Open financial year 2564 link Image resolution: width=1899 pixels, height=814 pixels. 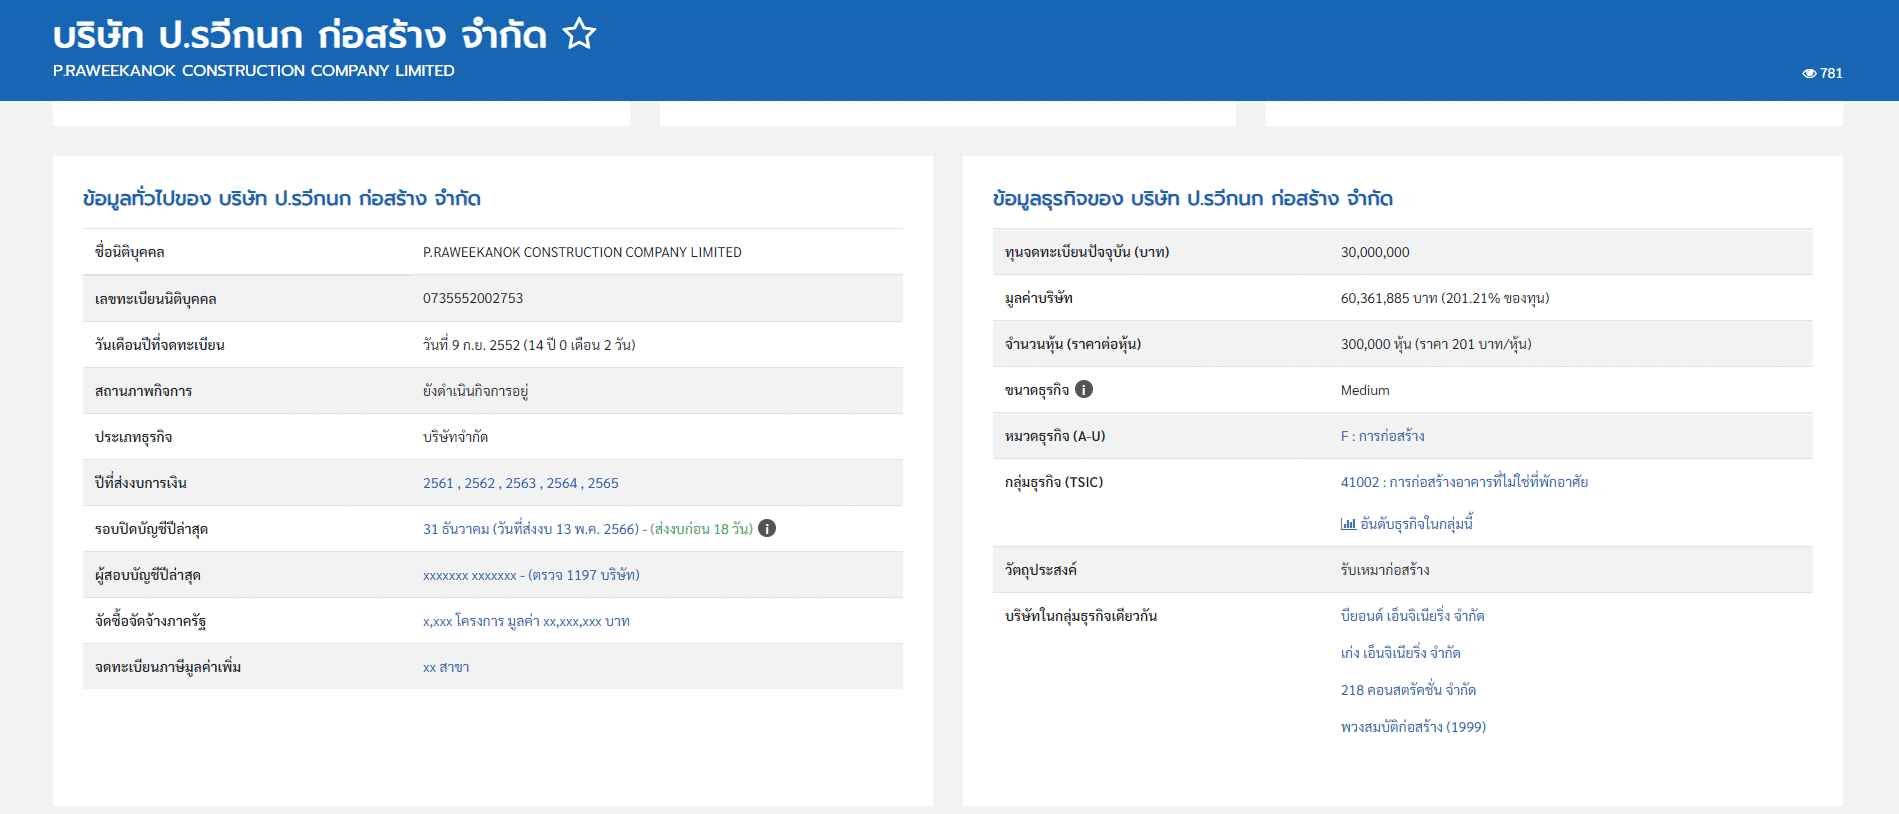coord(561,483)
